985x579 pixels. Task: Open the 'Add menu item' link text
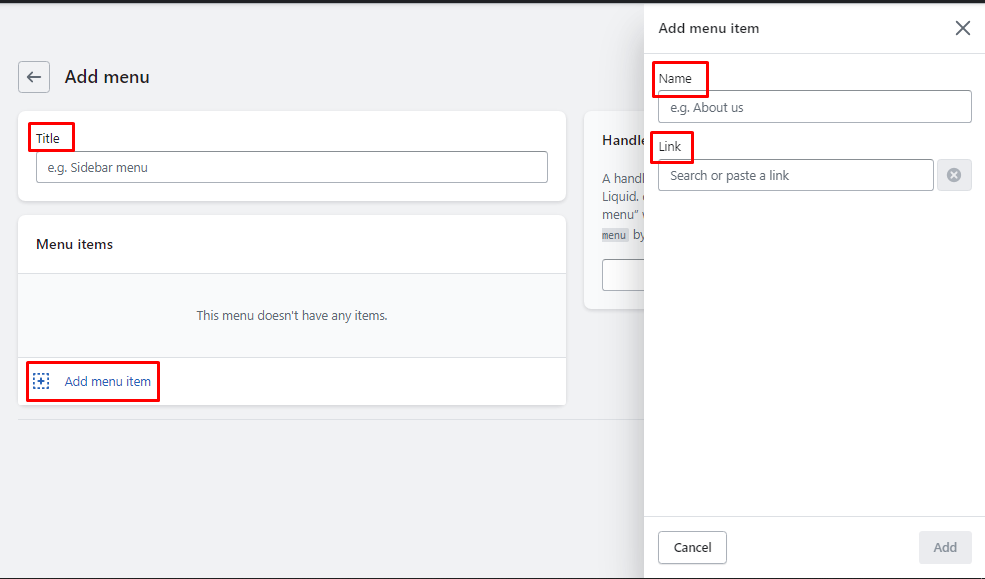pos(108,381)
